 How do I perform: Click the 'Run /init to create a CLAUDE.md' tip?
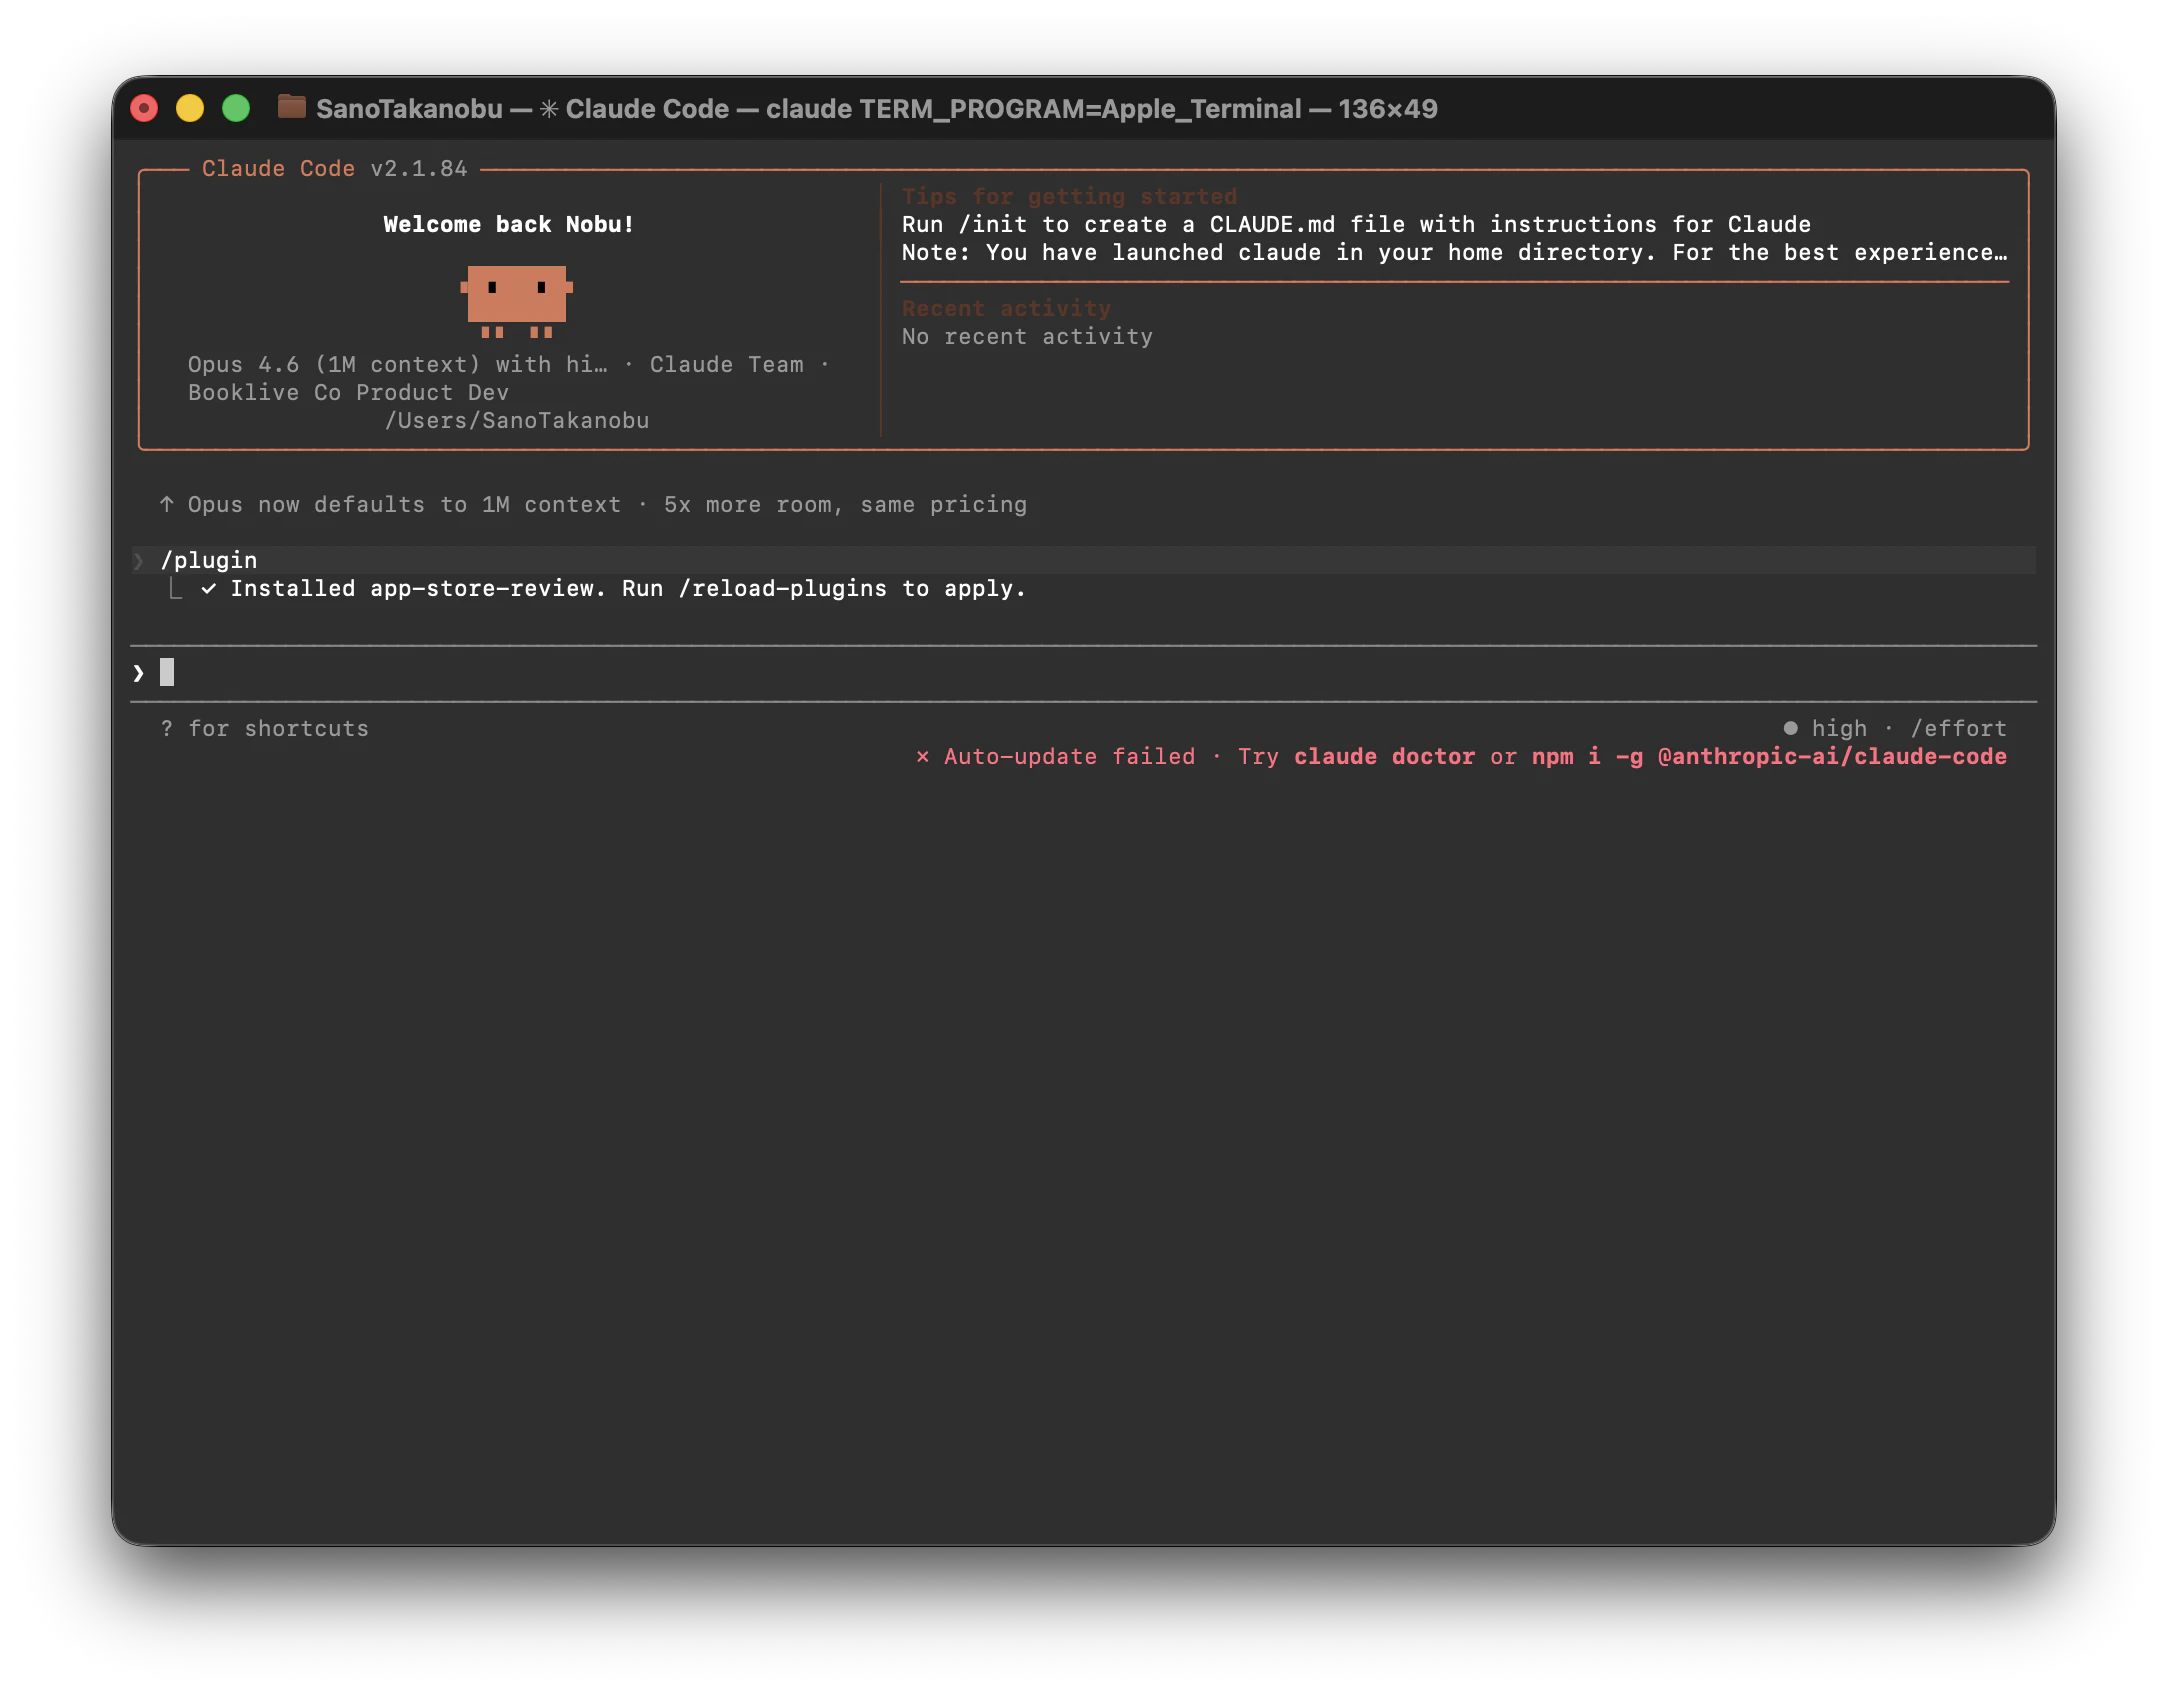tap(1356, 224)
